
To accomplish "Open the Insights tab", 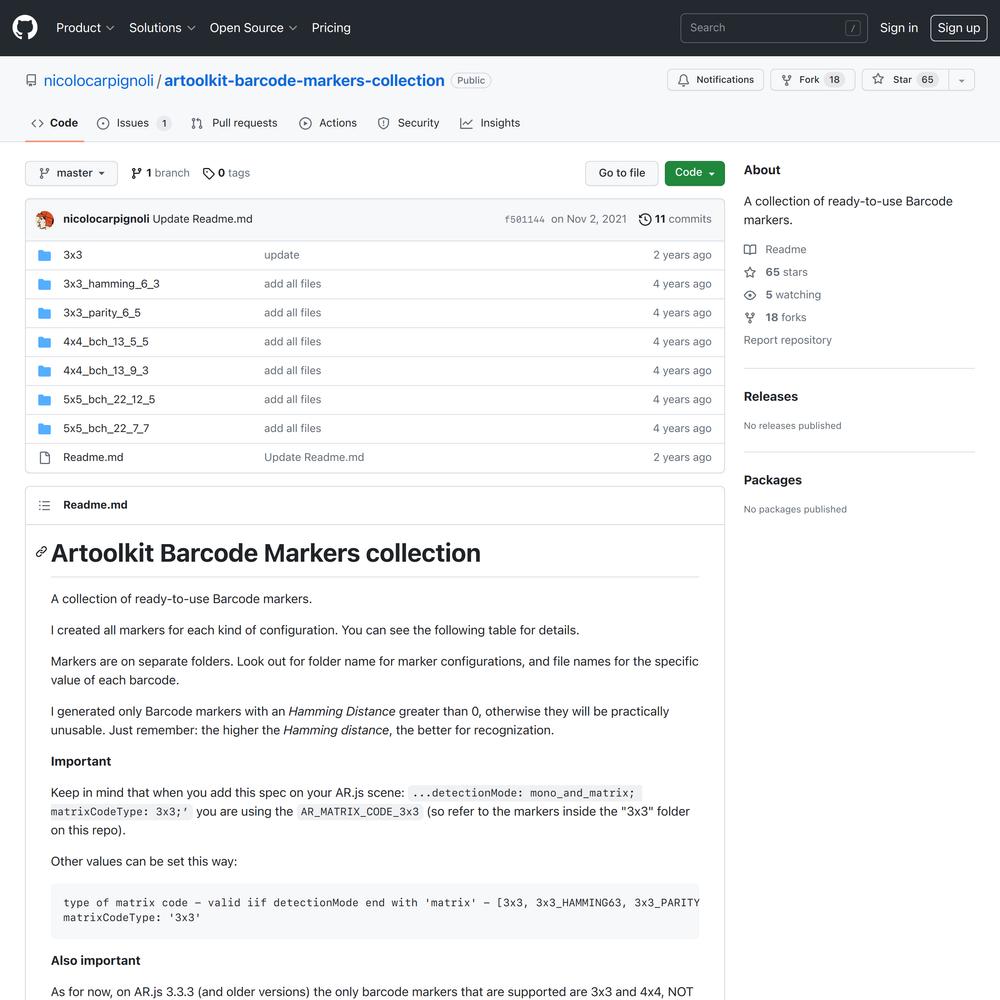I will [x=490, y=123].
